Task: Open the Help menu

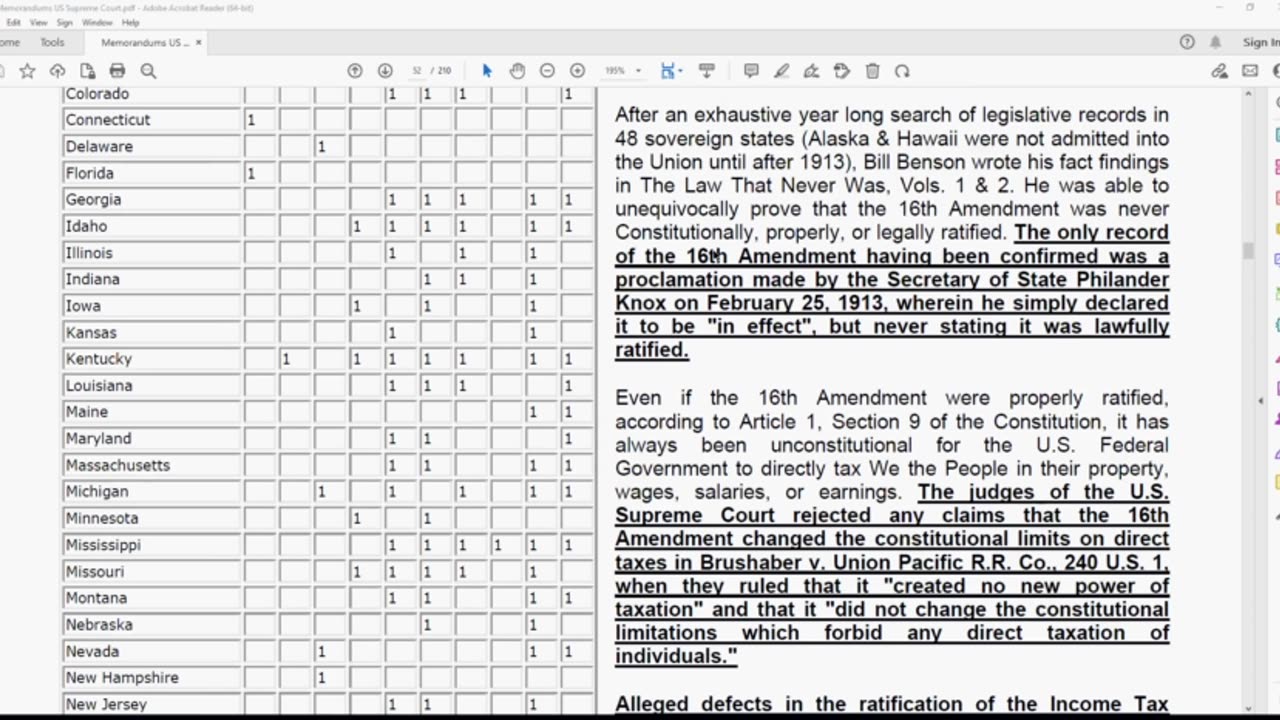Action: coord(131,22)
